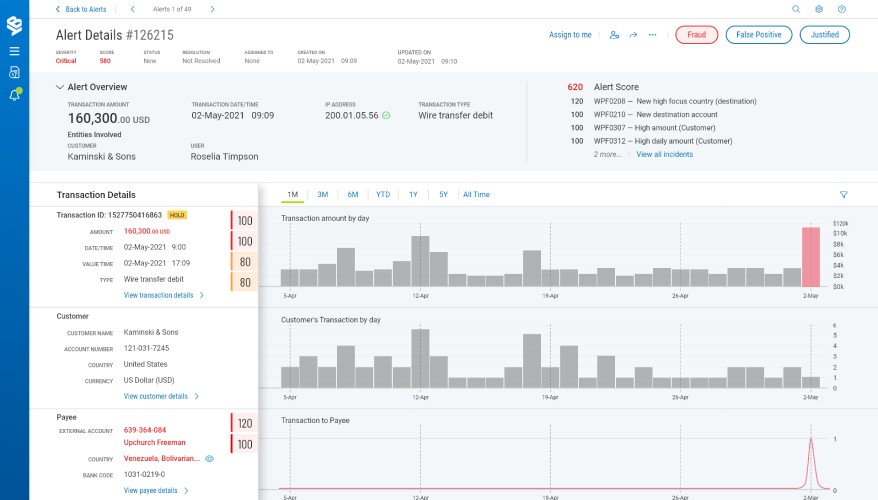Image resolution: width=878 pixels, height=500 pixels.
Task: Mark the alert as Fraud
Action: tap(696, 35)
